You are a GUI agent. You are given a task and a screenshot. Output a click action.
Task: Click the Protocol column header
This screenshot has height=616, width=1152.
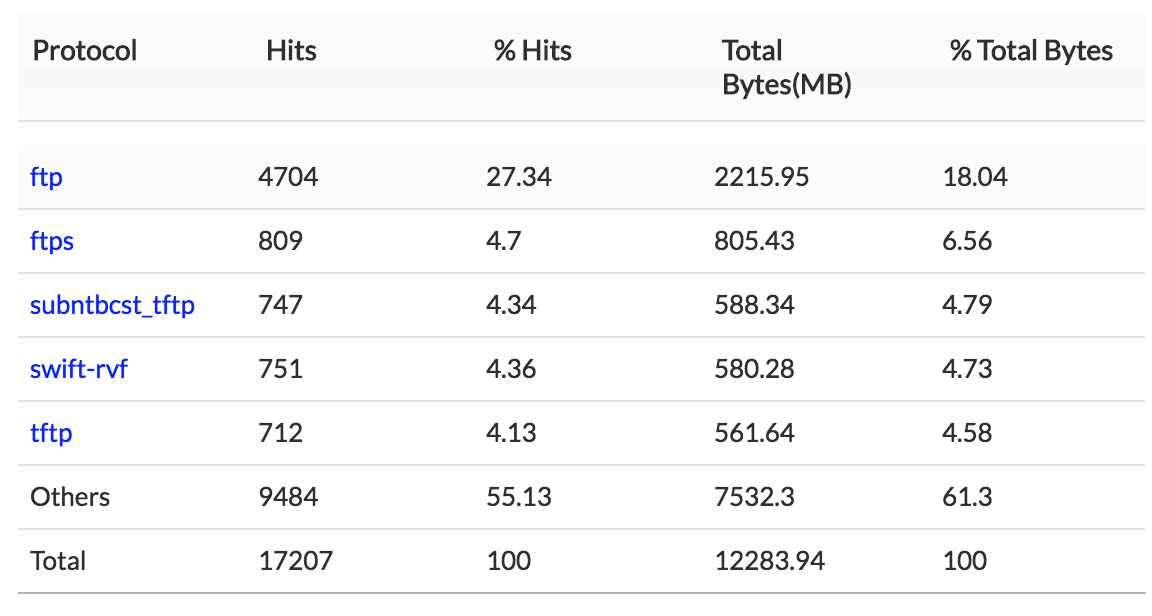pos(85,51)
